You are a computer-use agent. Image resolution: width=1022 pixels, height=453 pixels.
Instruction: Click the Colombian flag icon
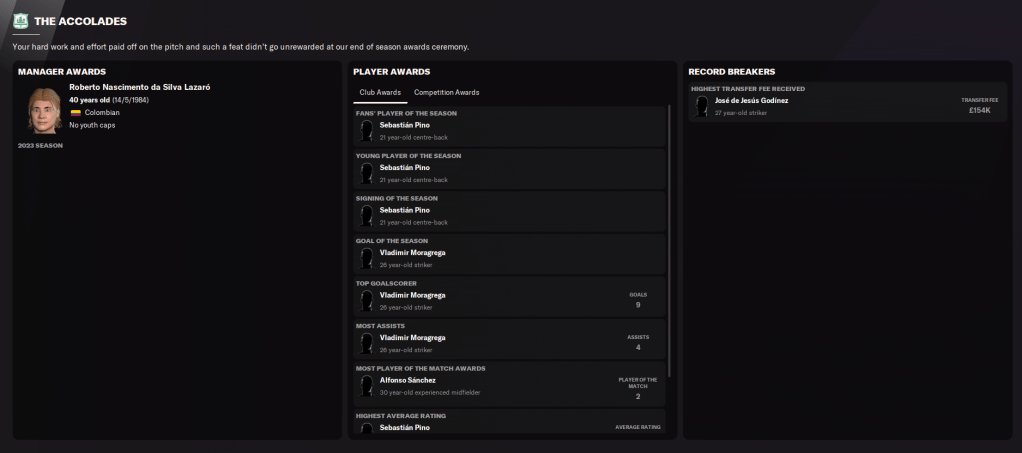click(75, 113)
